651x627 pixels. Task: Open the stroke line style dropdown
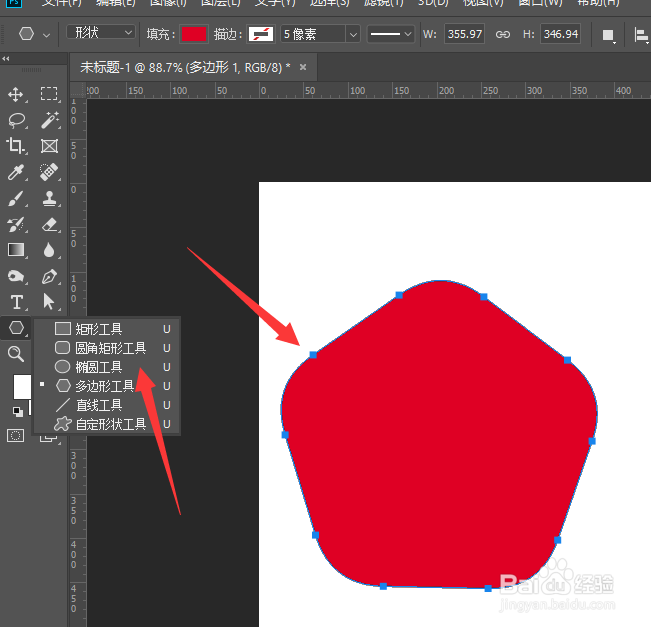[x=391, y=34]
